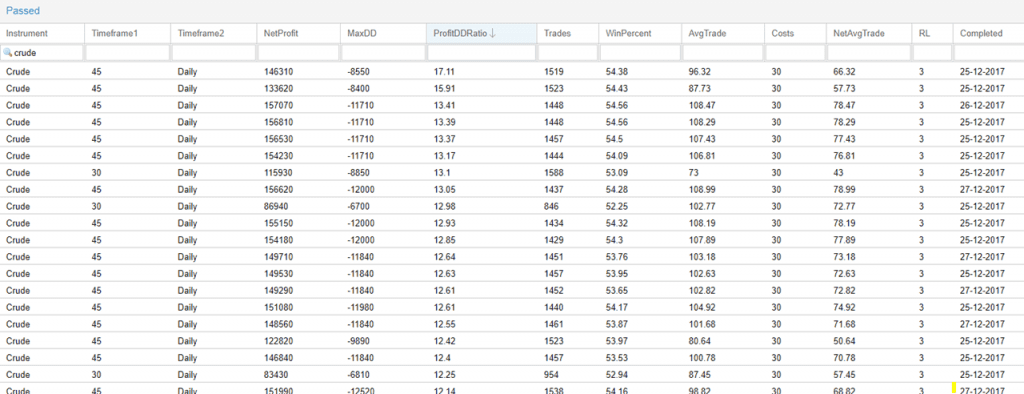Select ProfitDDRatio value 15.91

(443, 89)
